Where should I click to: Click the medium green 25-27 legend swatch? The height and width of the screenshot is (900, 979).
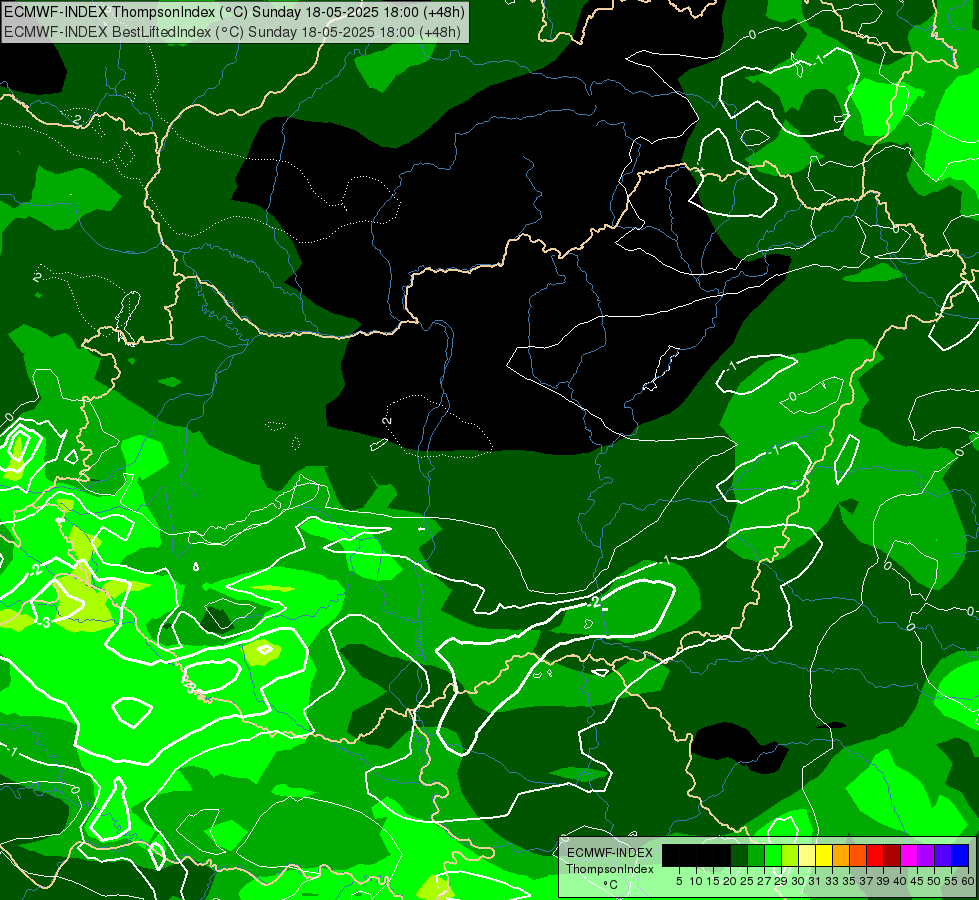756,856
